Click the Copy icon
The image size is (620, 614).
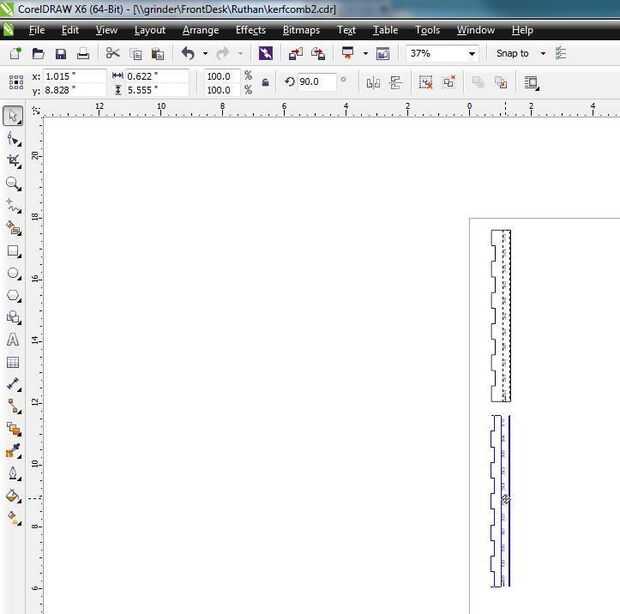(136, 54)
